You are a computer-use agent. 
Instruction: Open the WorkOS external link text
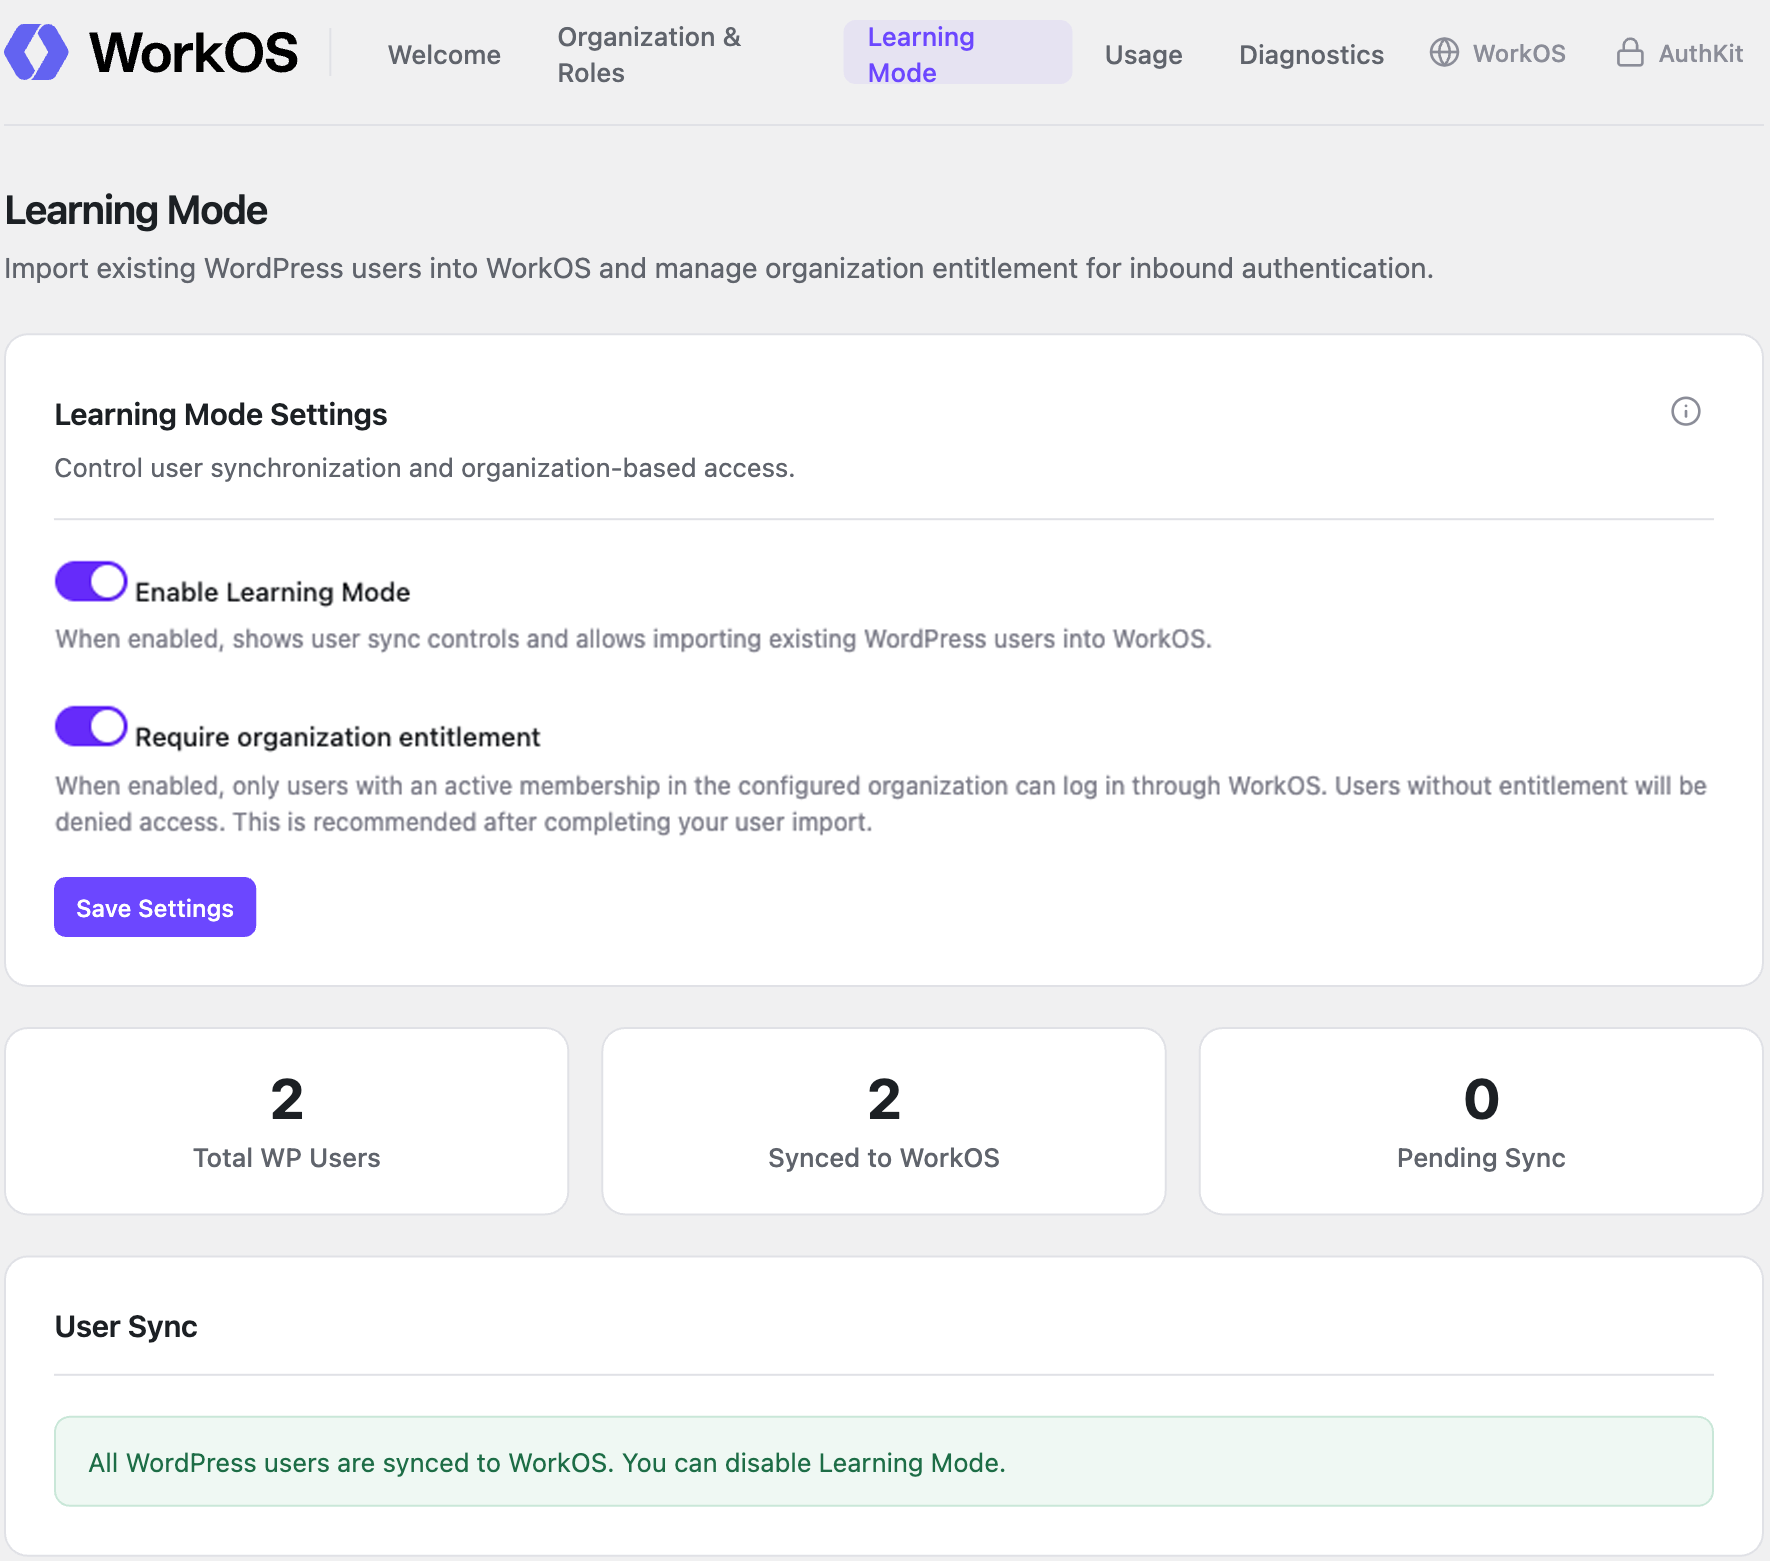(x=1519, y=53)
